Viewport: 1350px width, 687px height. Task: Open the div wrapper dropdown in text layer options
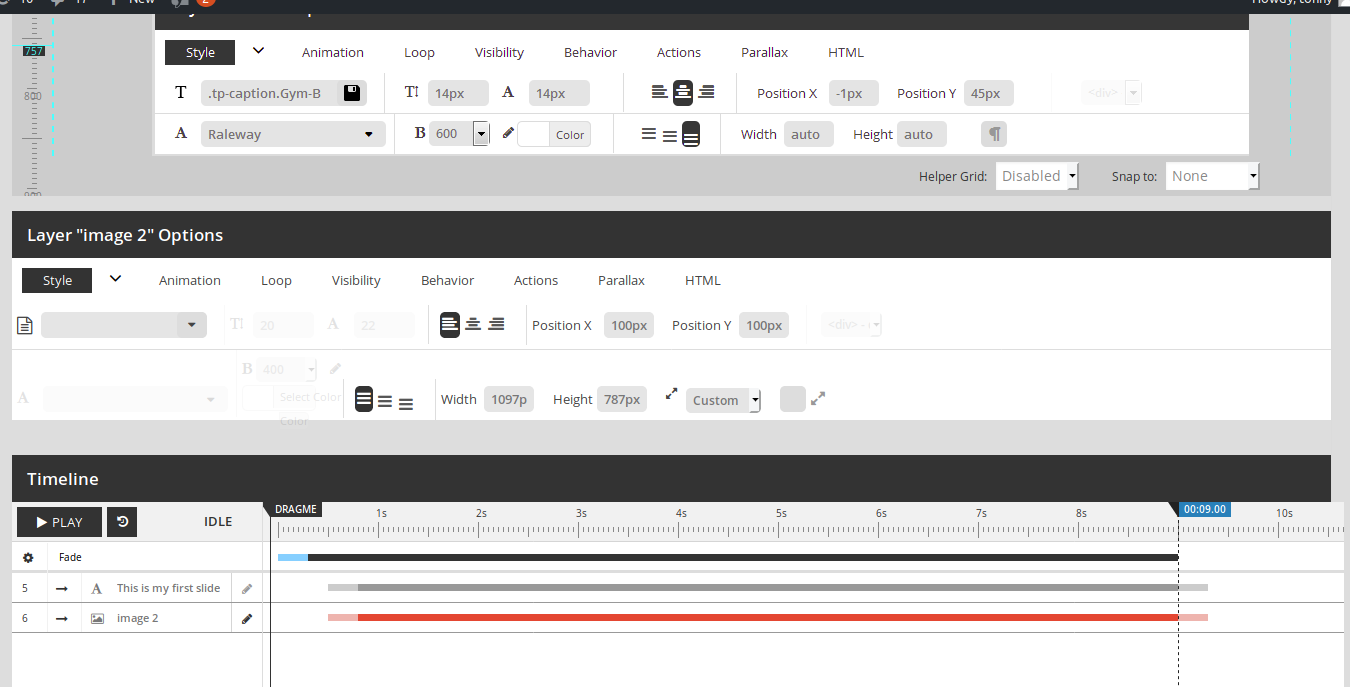click(1112, 93)
